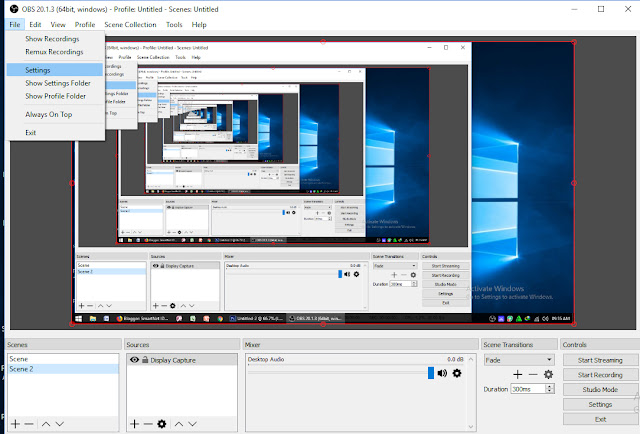Enable Studio Mode button
This screenshot has height=434, width=640.
point(600,389)
